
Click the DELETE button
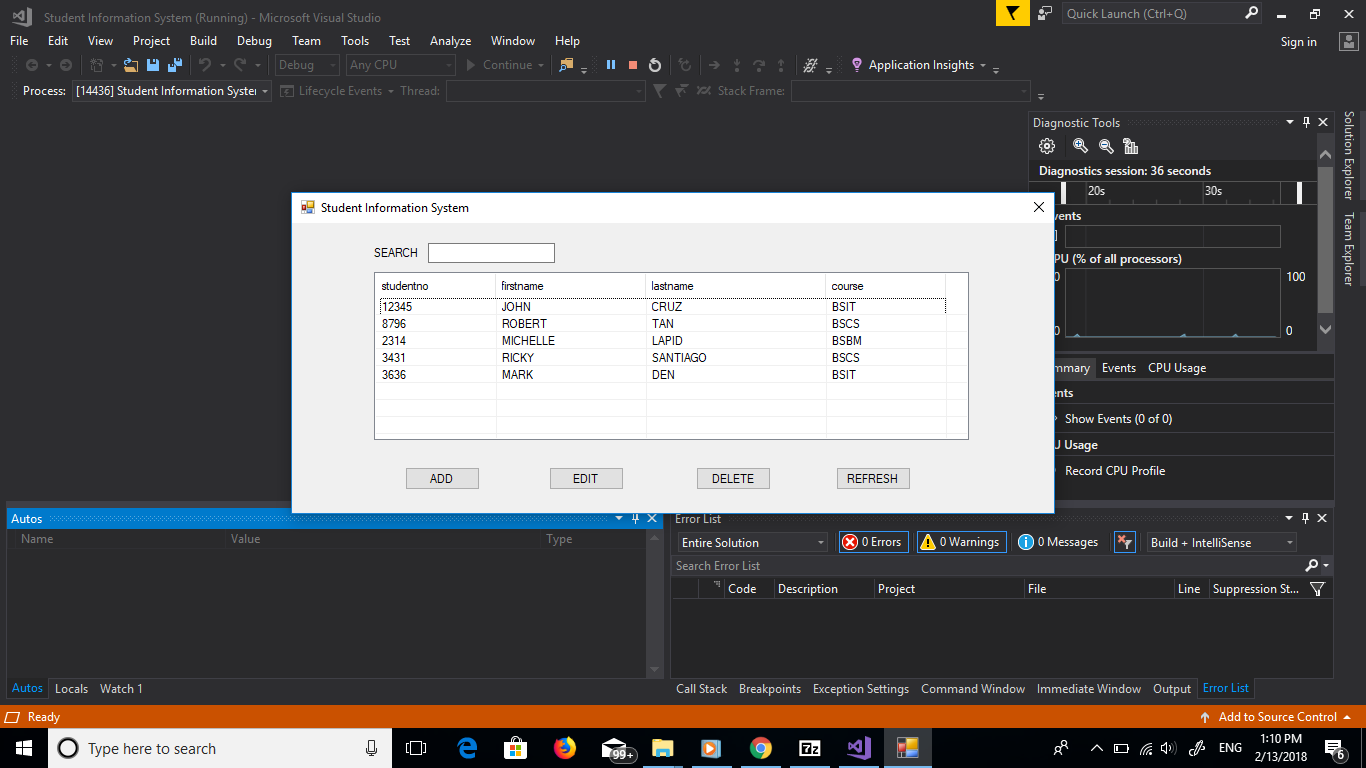[733, 478]
